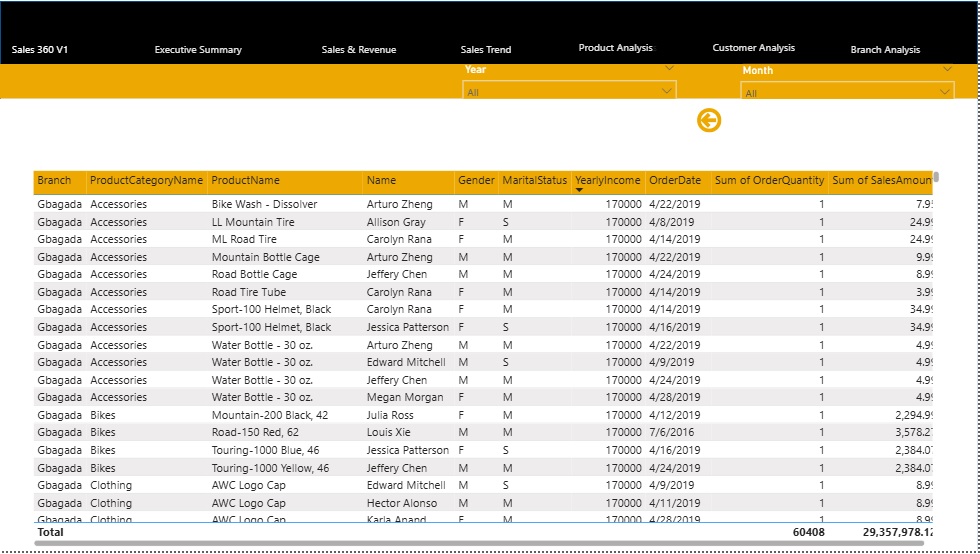980x554 pixels.
Task: Open the Sales & Revenue page
Action: point(358,49)
